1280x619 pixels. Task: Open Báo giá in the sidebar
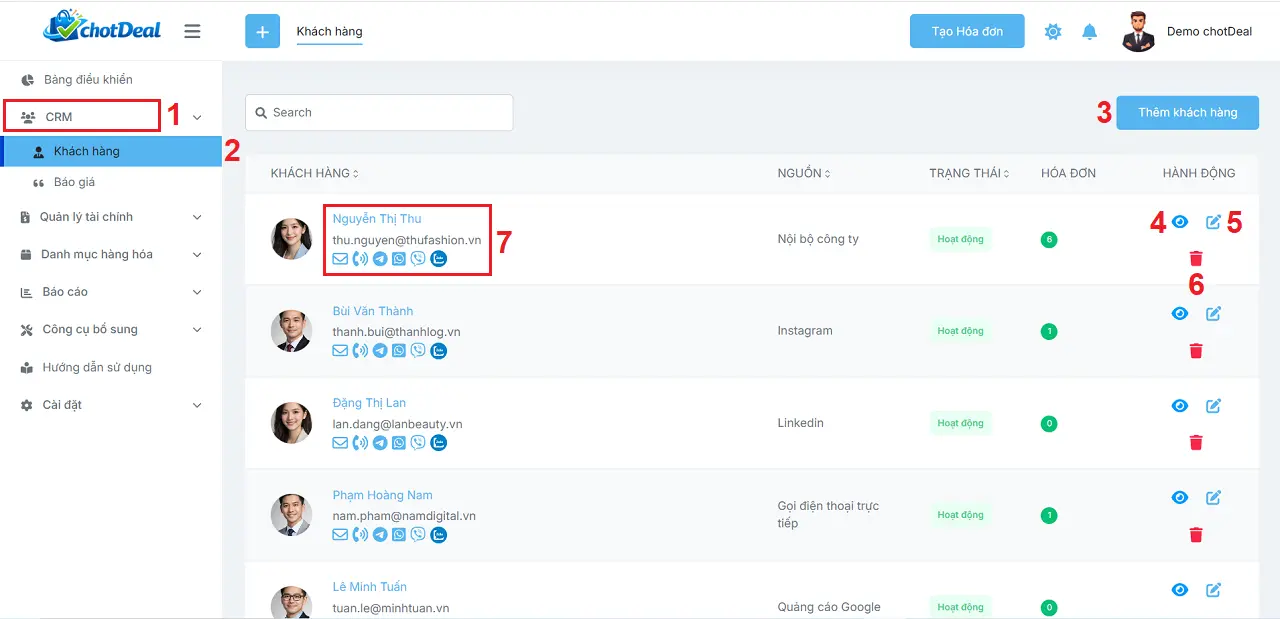(75, 183)
